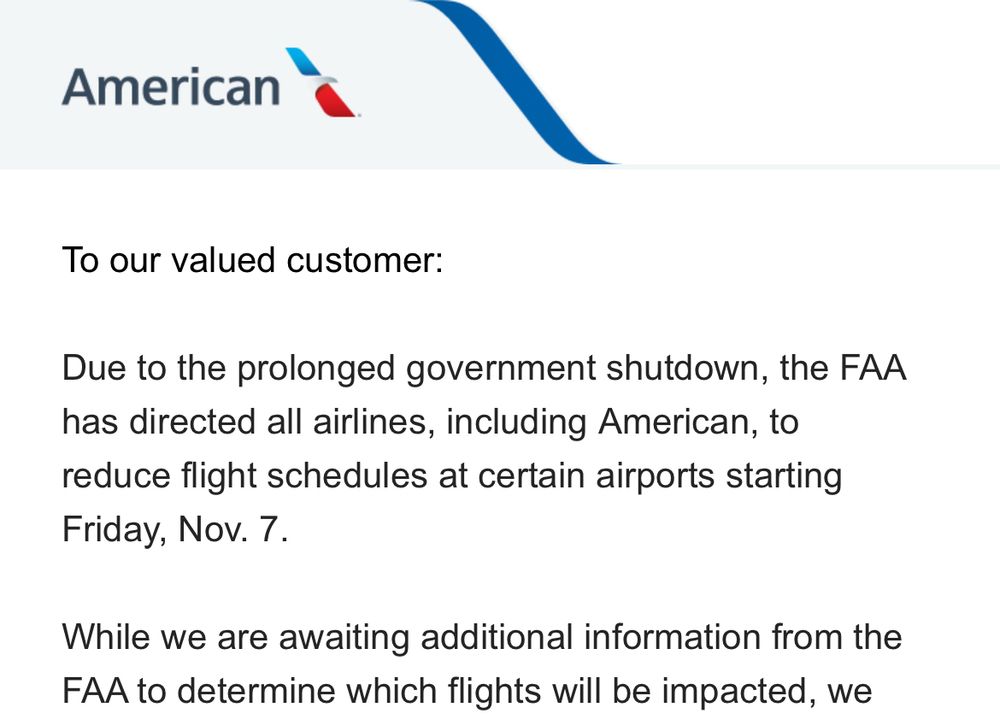Click the American Airlines eagle tail icon
This screenshot has height=721, width=1000.
click(x=321, y=82)
